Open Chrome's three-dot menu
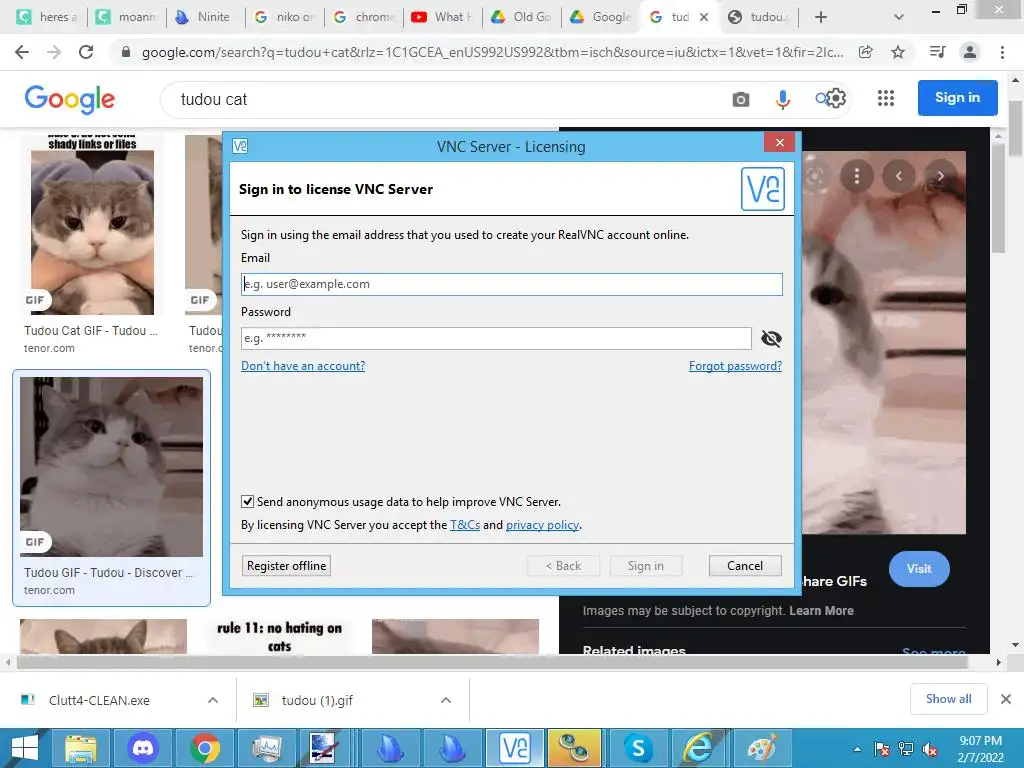 [1002, 52]
